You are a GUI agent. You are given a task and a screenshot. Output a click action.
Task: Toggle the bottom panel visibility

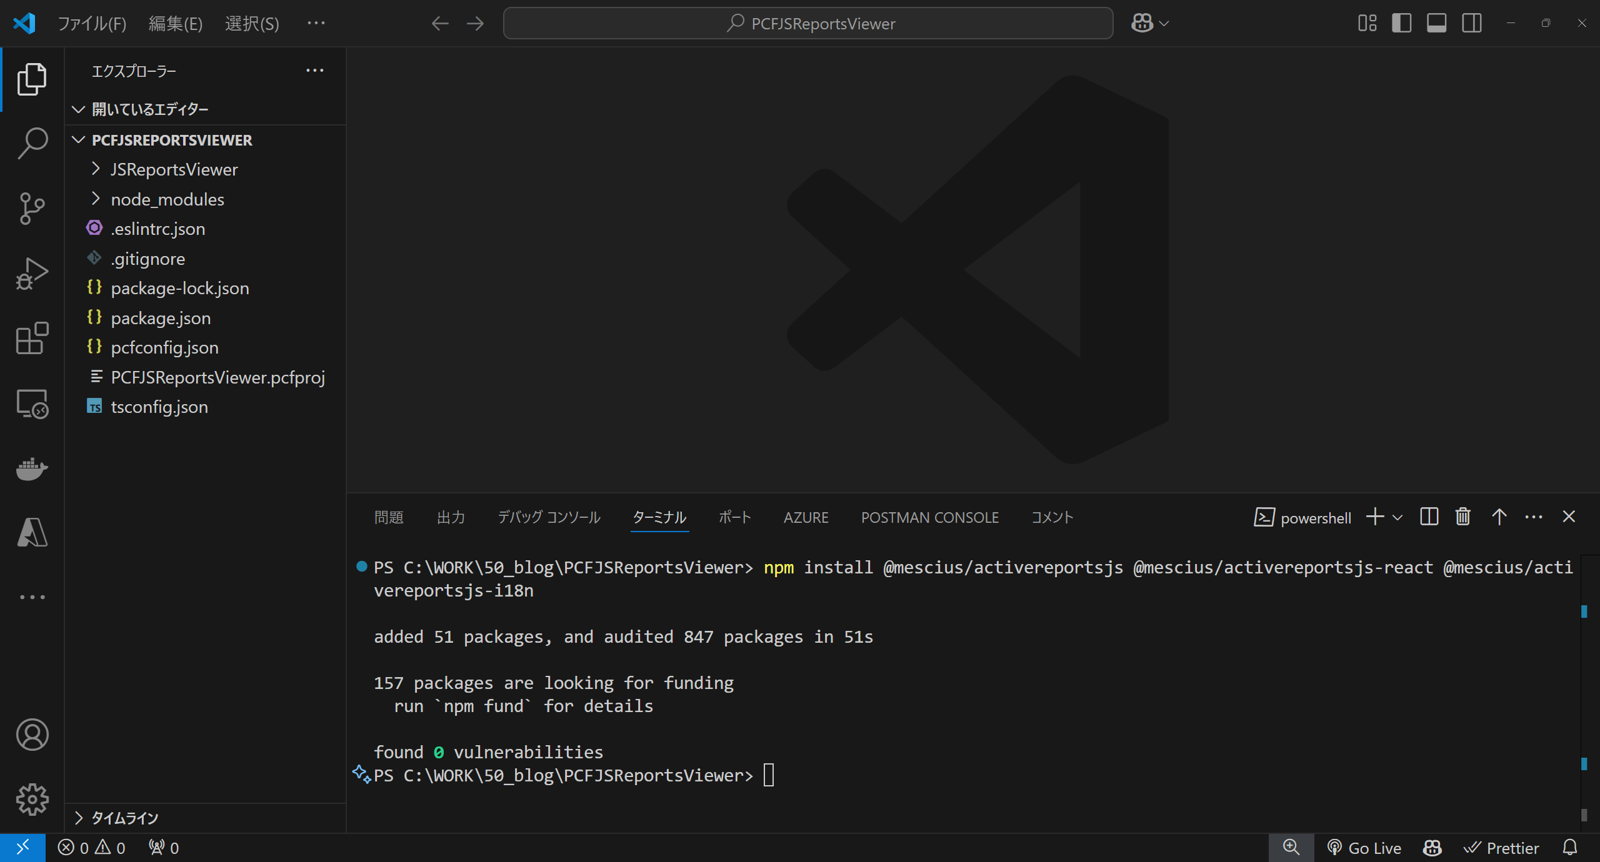coord(1437,23)
